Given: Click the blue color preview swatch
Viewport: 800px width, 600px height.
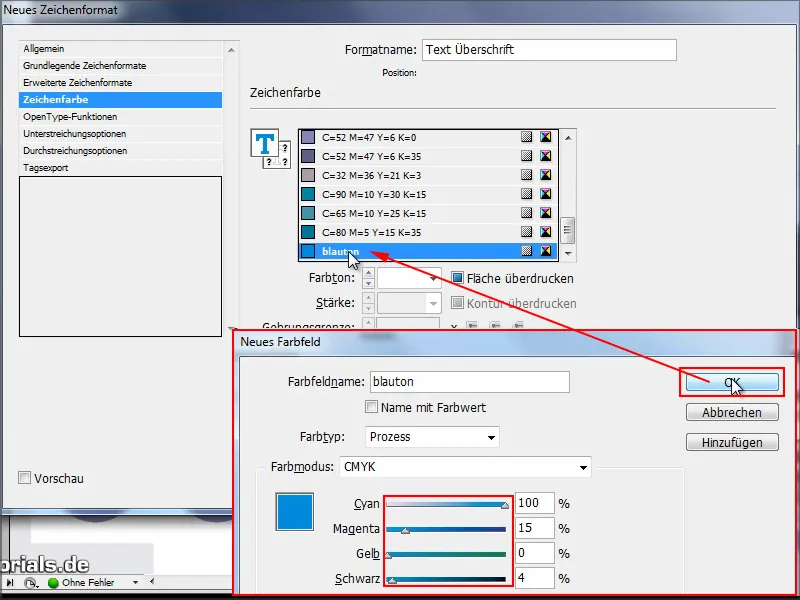Looking at the screenshot, I should pos(294,512).
